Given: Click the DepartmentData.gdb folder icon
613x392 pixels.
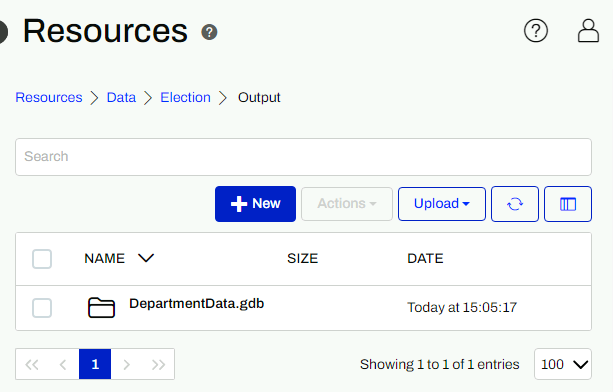Looking at the screenshot, I should (101, 308).
